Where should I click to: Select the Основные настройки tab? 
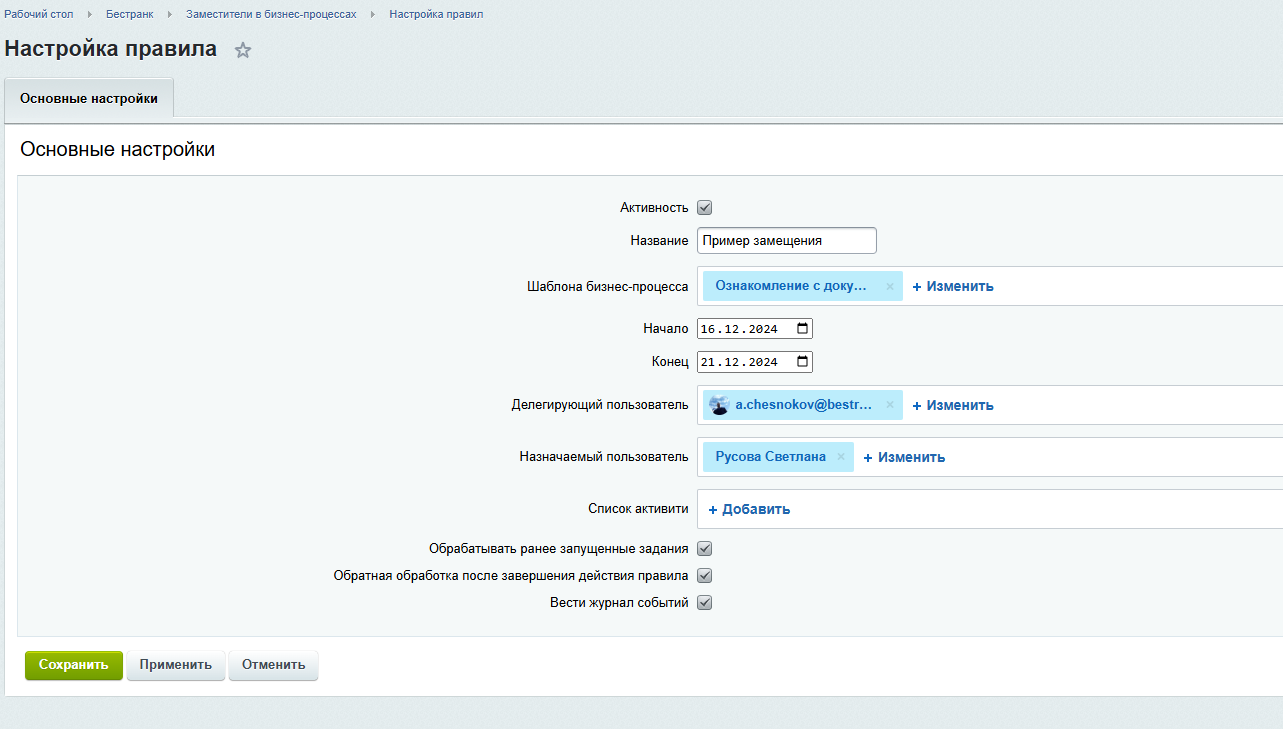pyautogui.click(x=89, y=99)
